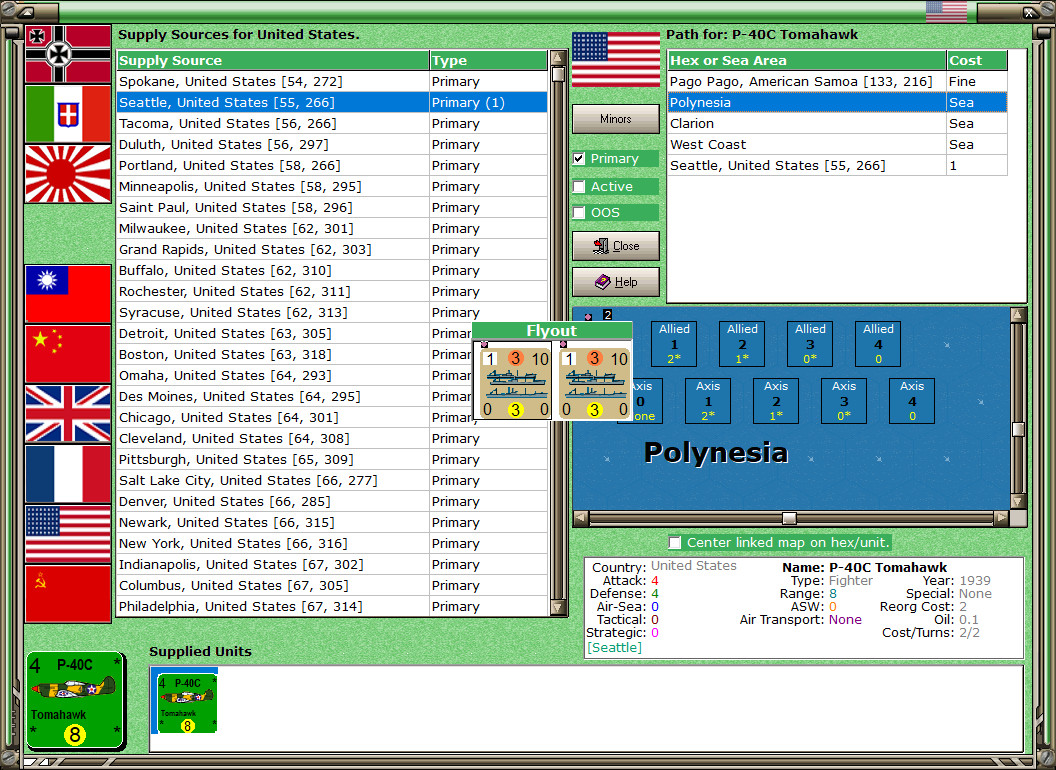Image resolution: width=1056 pixels, height=770 pixels.
Task: Click the [Seattle] link in unit details
Action: [x=614, y=647]
